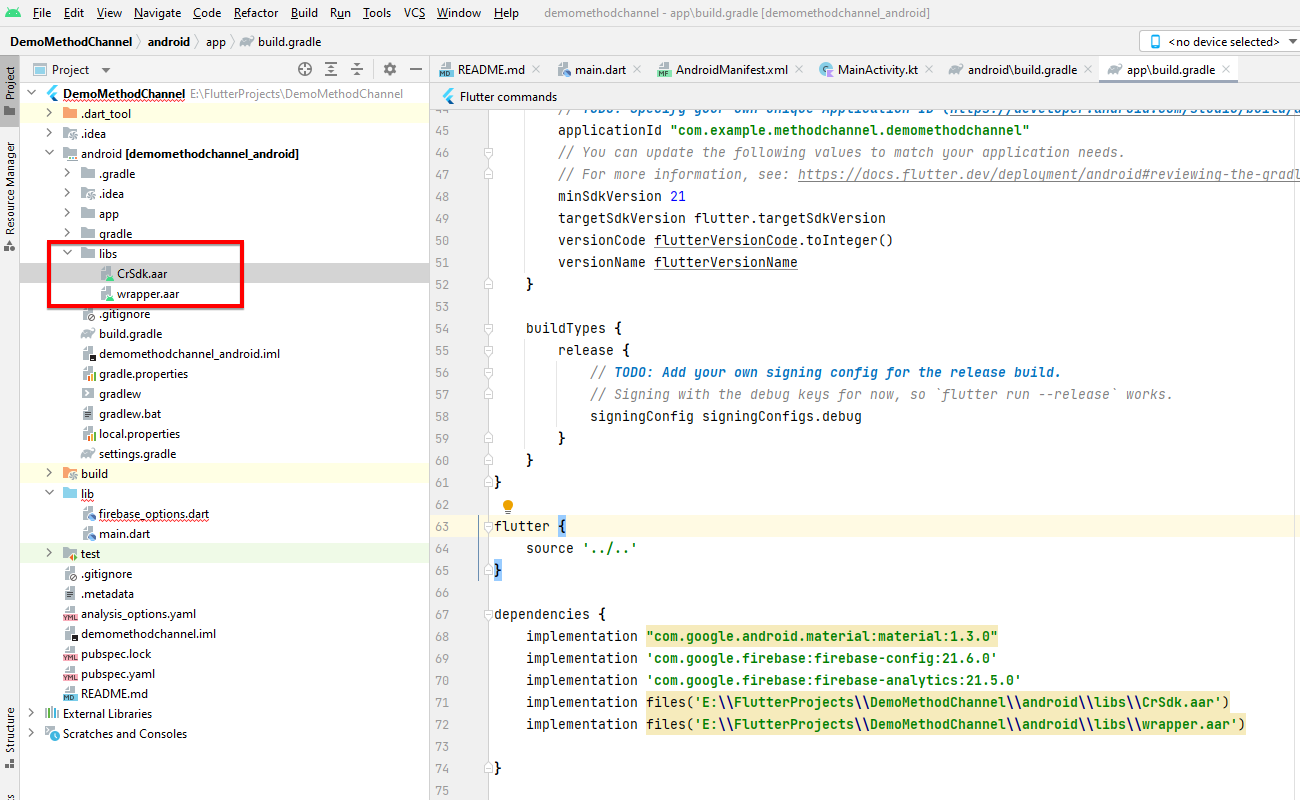The height and width of the screenshot is (800, 1300).
Task: Click the Flutter commands link
Action: tap(508, 97)
